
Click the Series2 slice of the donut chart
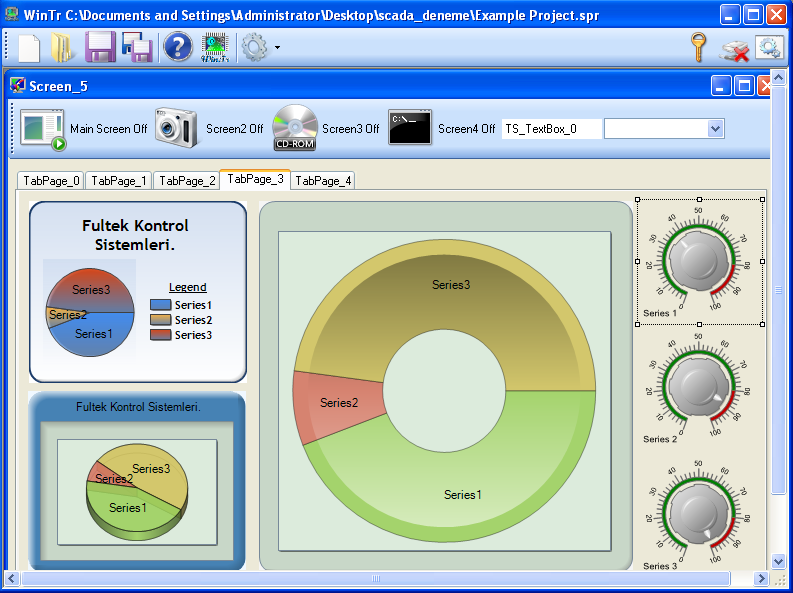(337, 402)
